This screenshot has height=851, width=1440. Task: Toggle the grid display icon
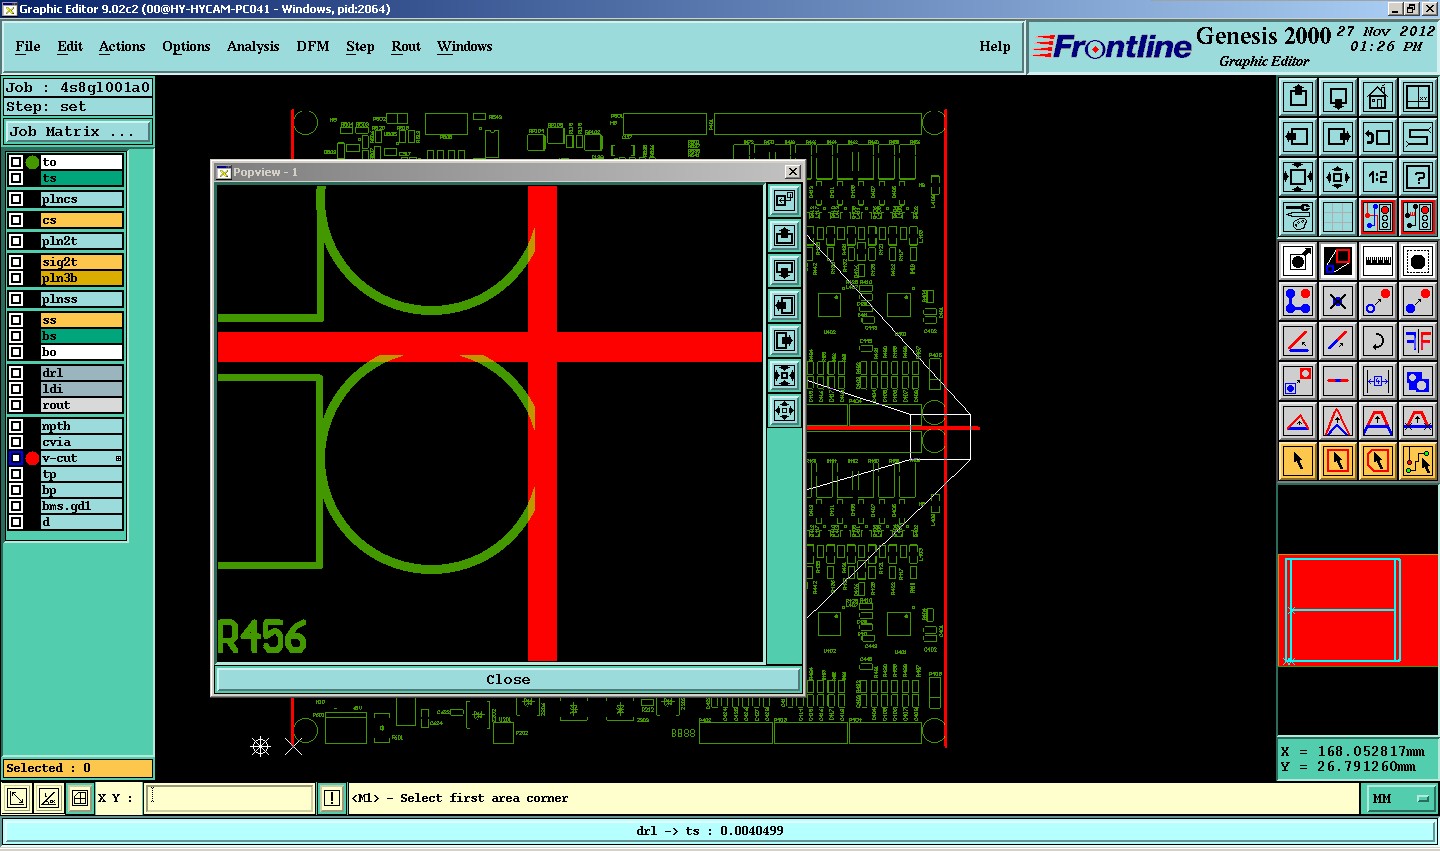pos(1338,217)
